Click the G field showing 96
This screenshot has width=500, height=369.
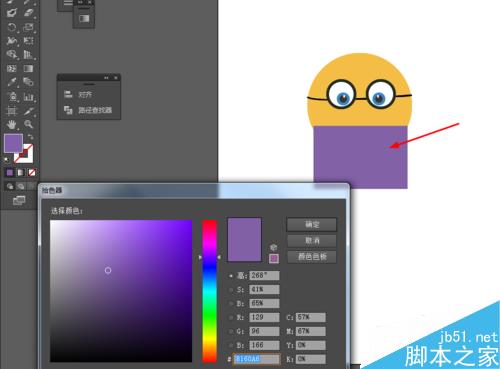[264, 331]
